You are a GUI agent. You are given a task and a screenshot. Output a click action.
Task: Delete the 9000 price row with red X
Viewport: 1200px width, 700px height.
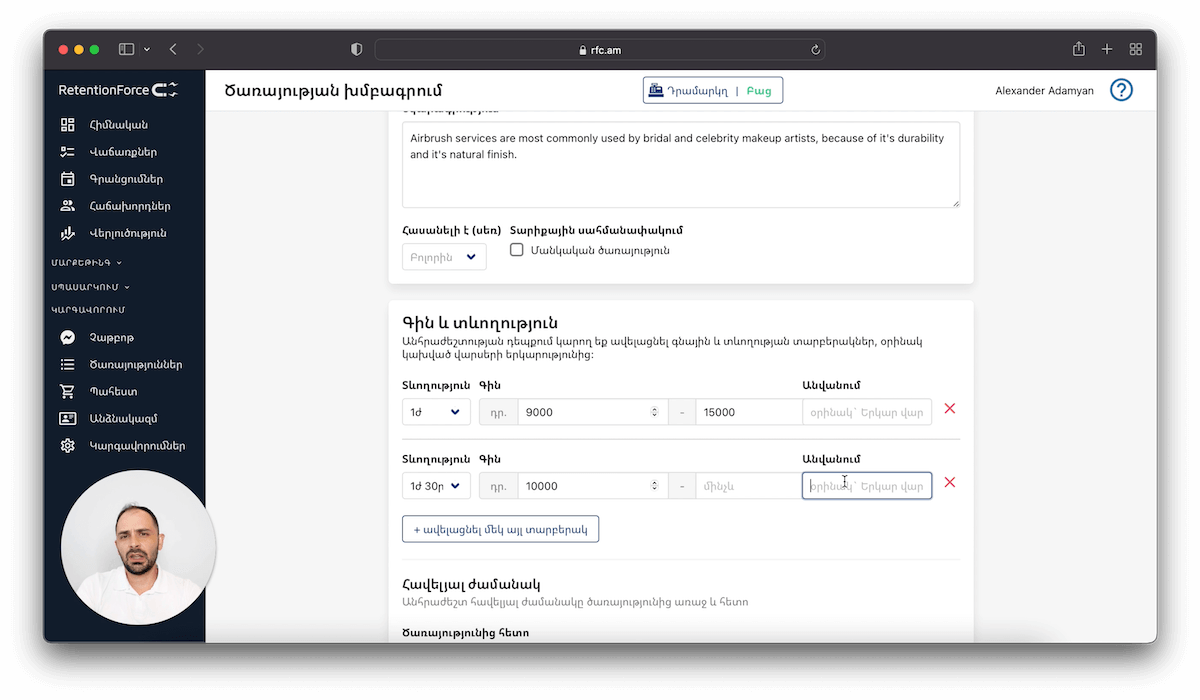950,408
